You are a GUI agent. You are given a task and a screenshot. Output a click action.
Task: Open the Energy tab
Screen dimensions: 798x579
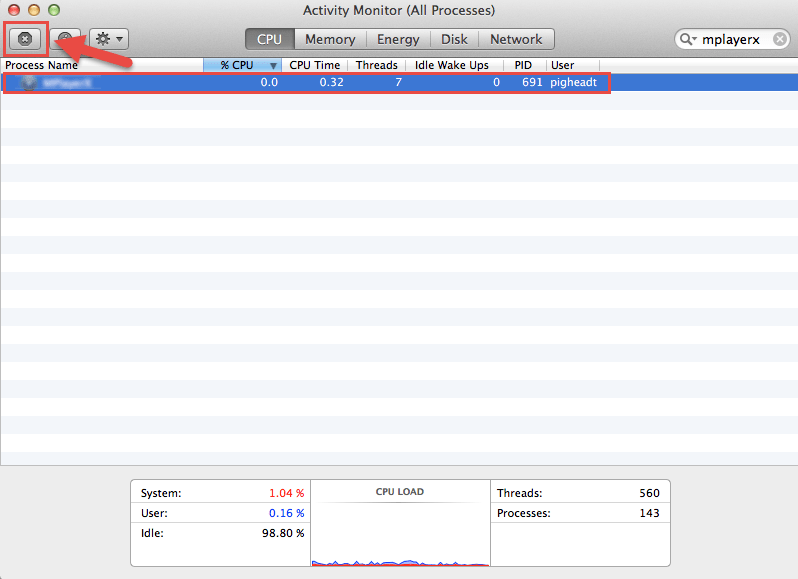click(398, 39)
